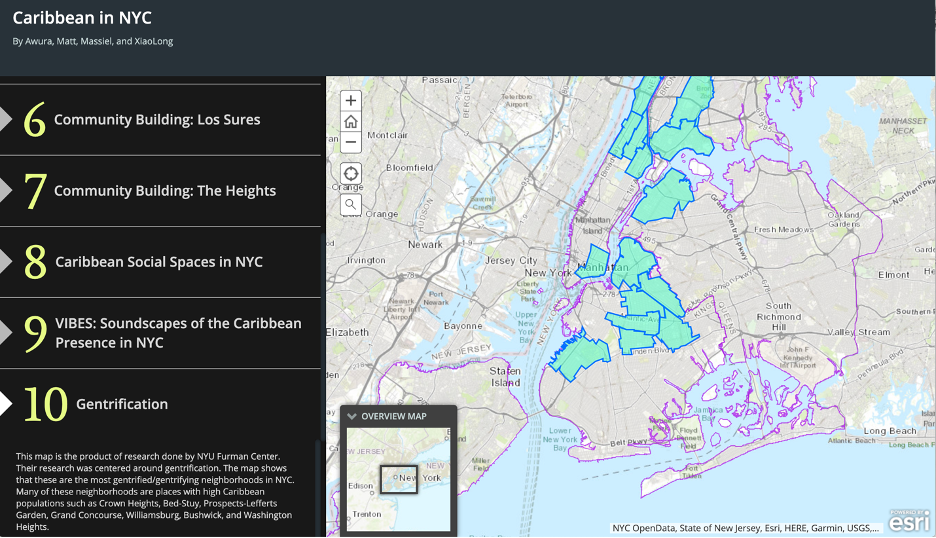The height and width of the screenshot is (538, 936).
Task: Click the Staten Island map label
Action: [x=505, y=377]
